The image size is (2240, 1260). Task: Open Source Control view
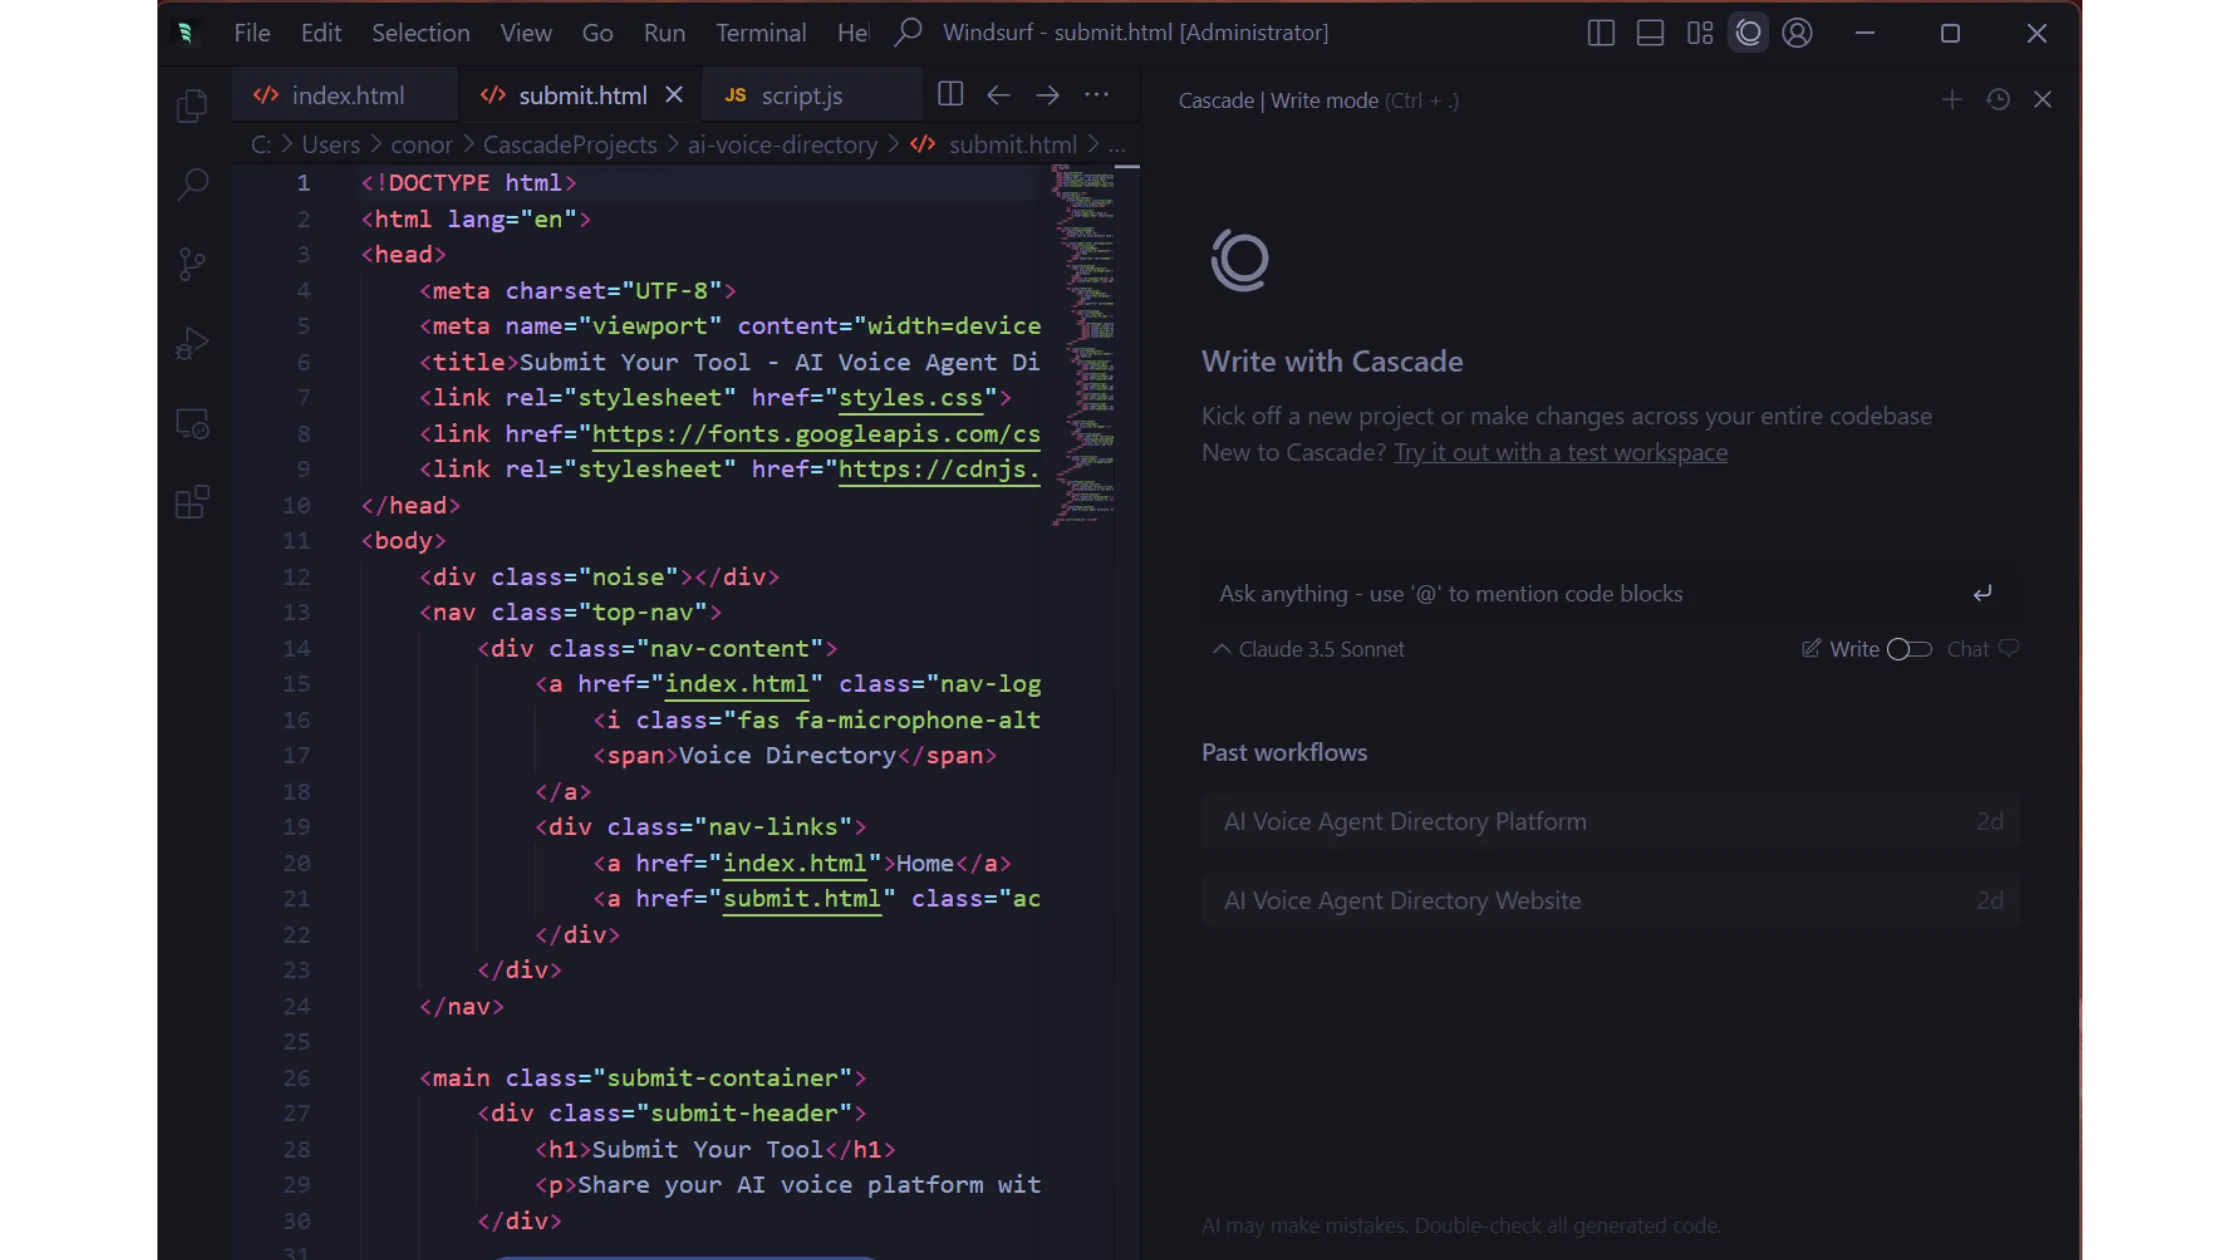192,264
